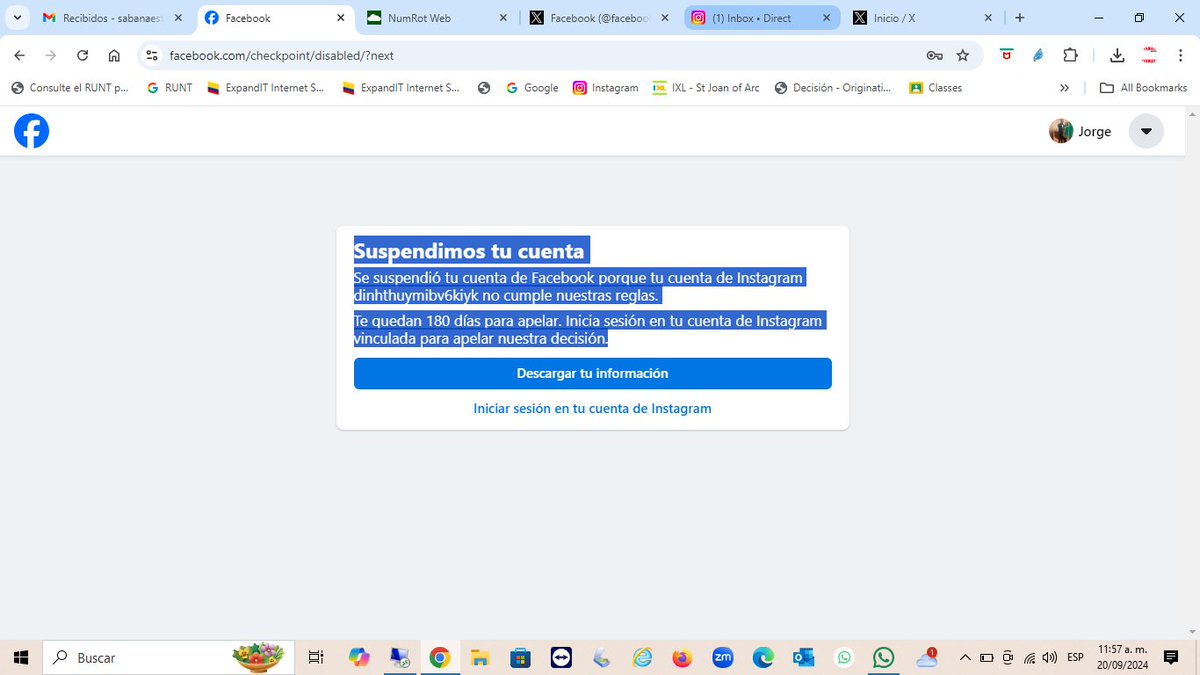Open TeamViewer on the taskbar
The height and width of the screenshot is (675, 1200).
[x=561, y=657]
